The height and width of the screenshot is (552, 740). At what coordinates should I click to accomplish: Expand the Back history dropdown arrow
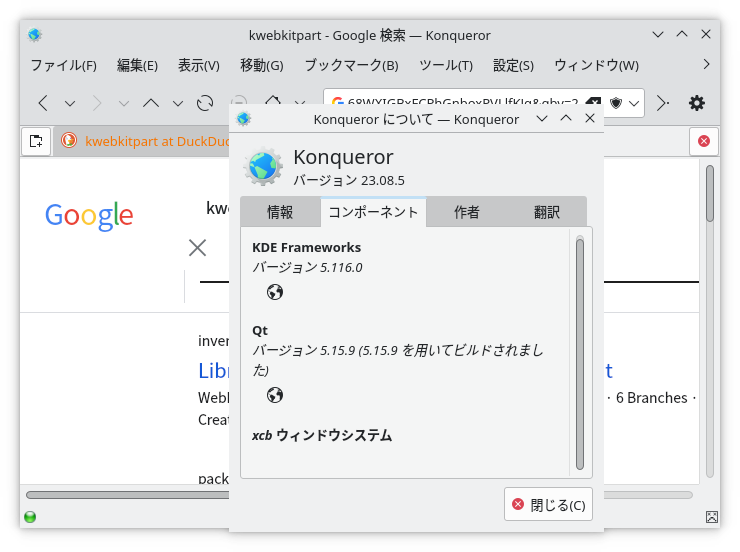tap(70, 103)
